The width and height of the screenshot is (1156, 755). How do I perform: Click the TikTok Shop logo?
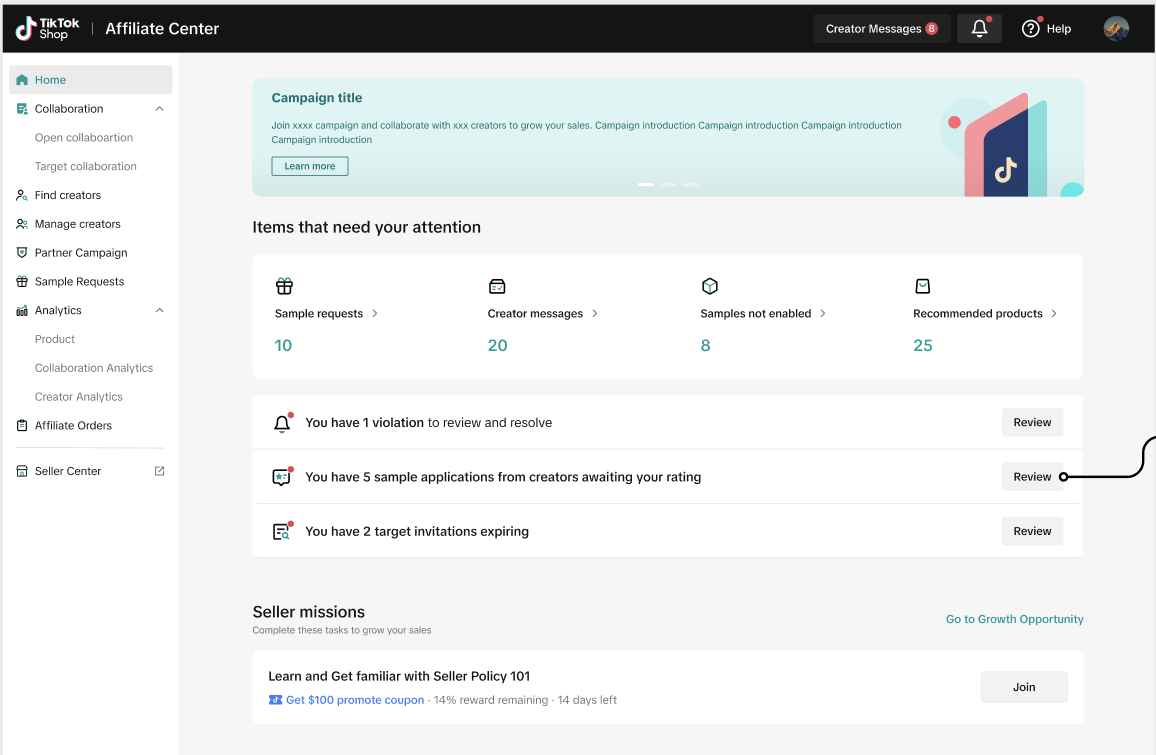(x=47, y=29)
